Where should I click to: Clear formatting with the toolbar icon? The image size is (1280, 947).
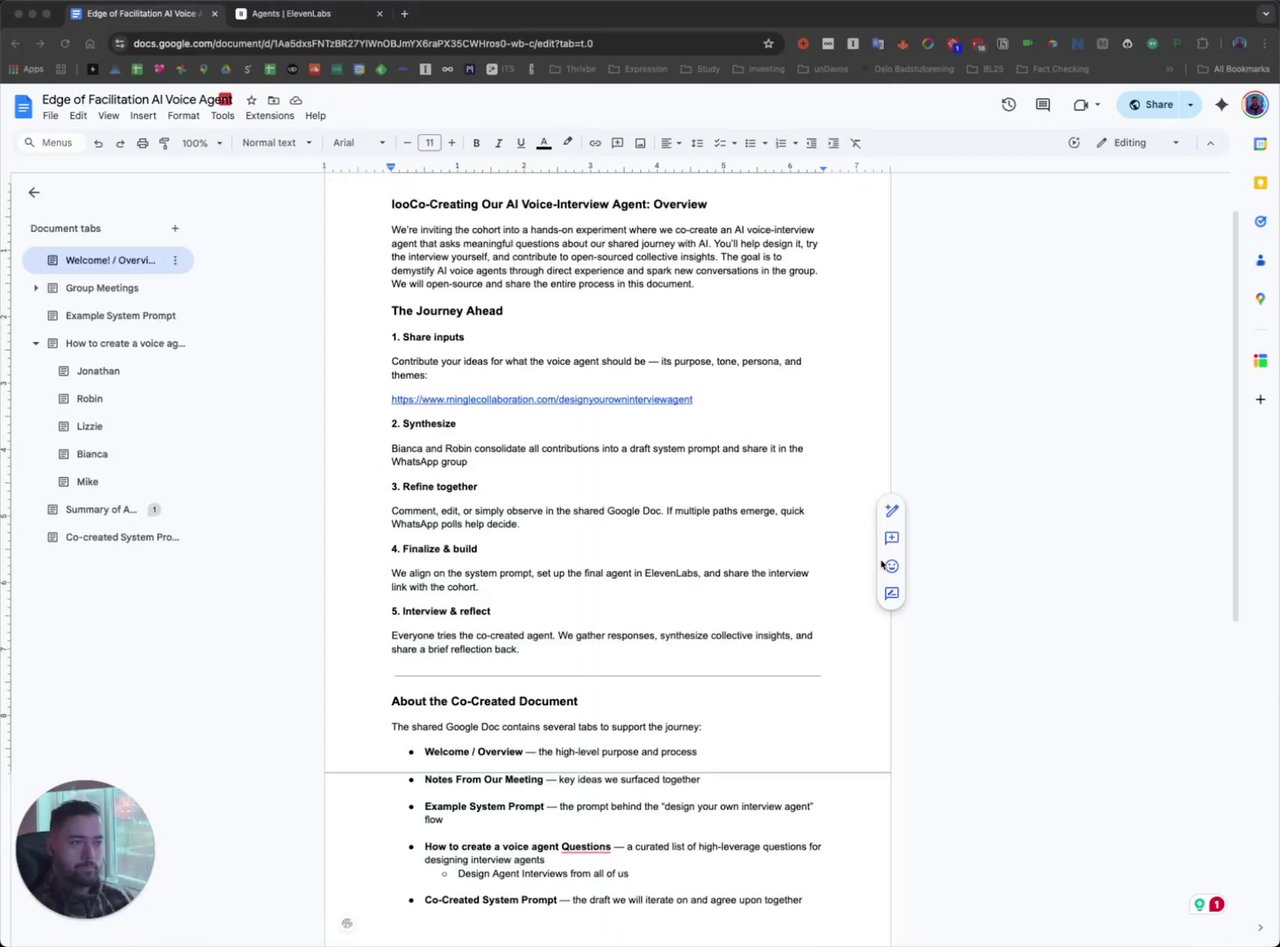pyautogui.click(x=856, y=143)
